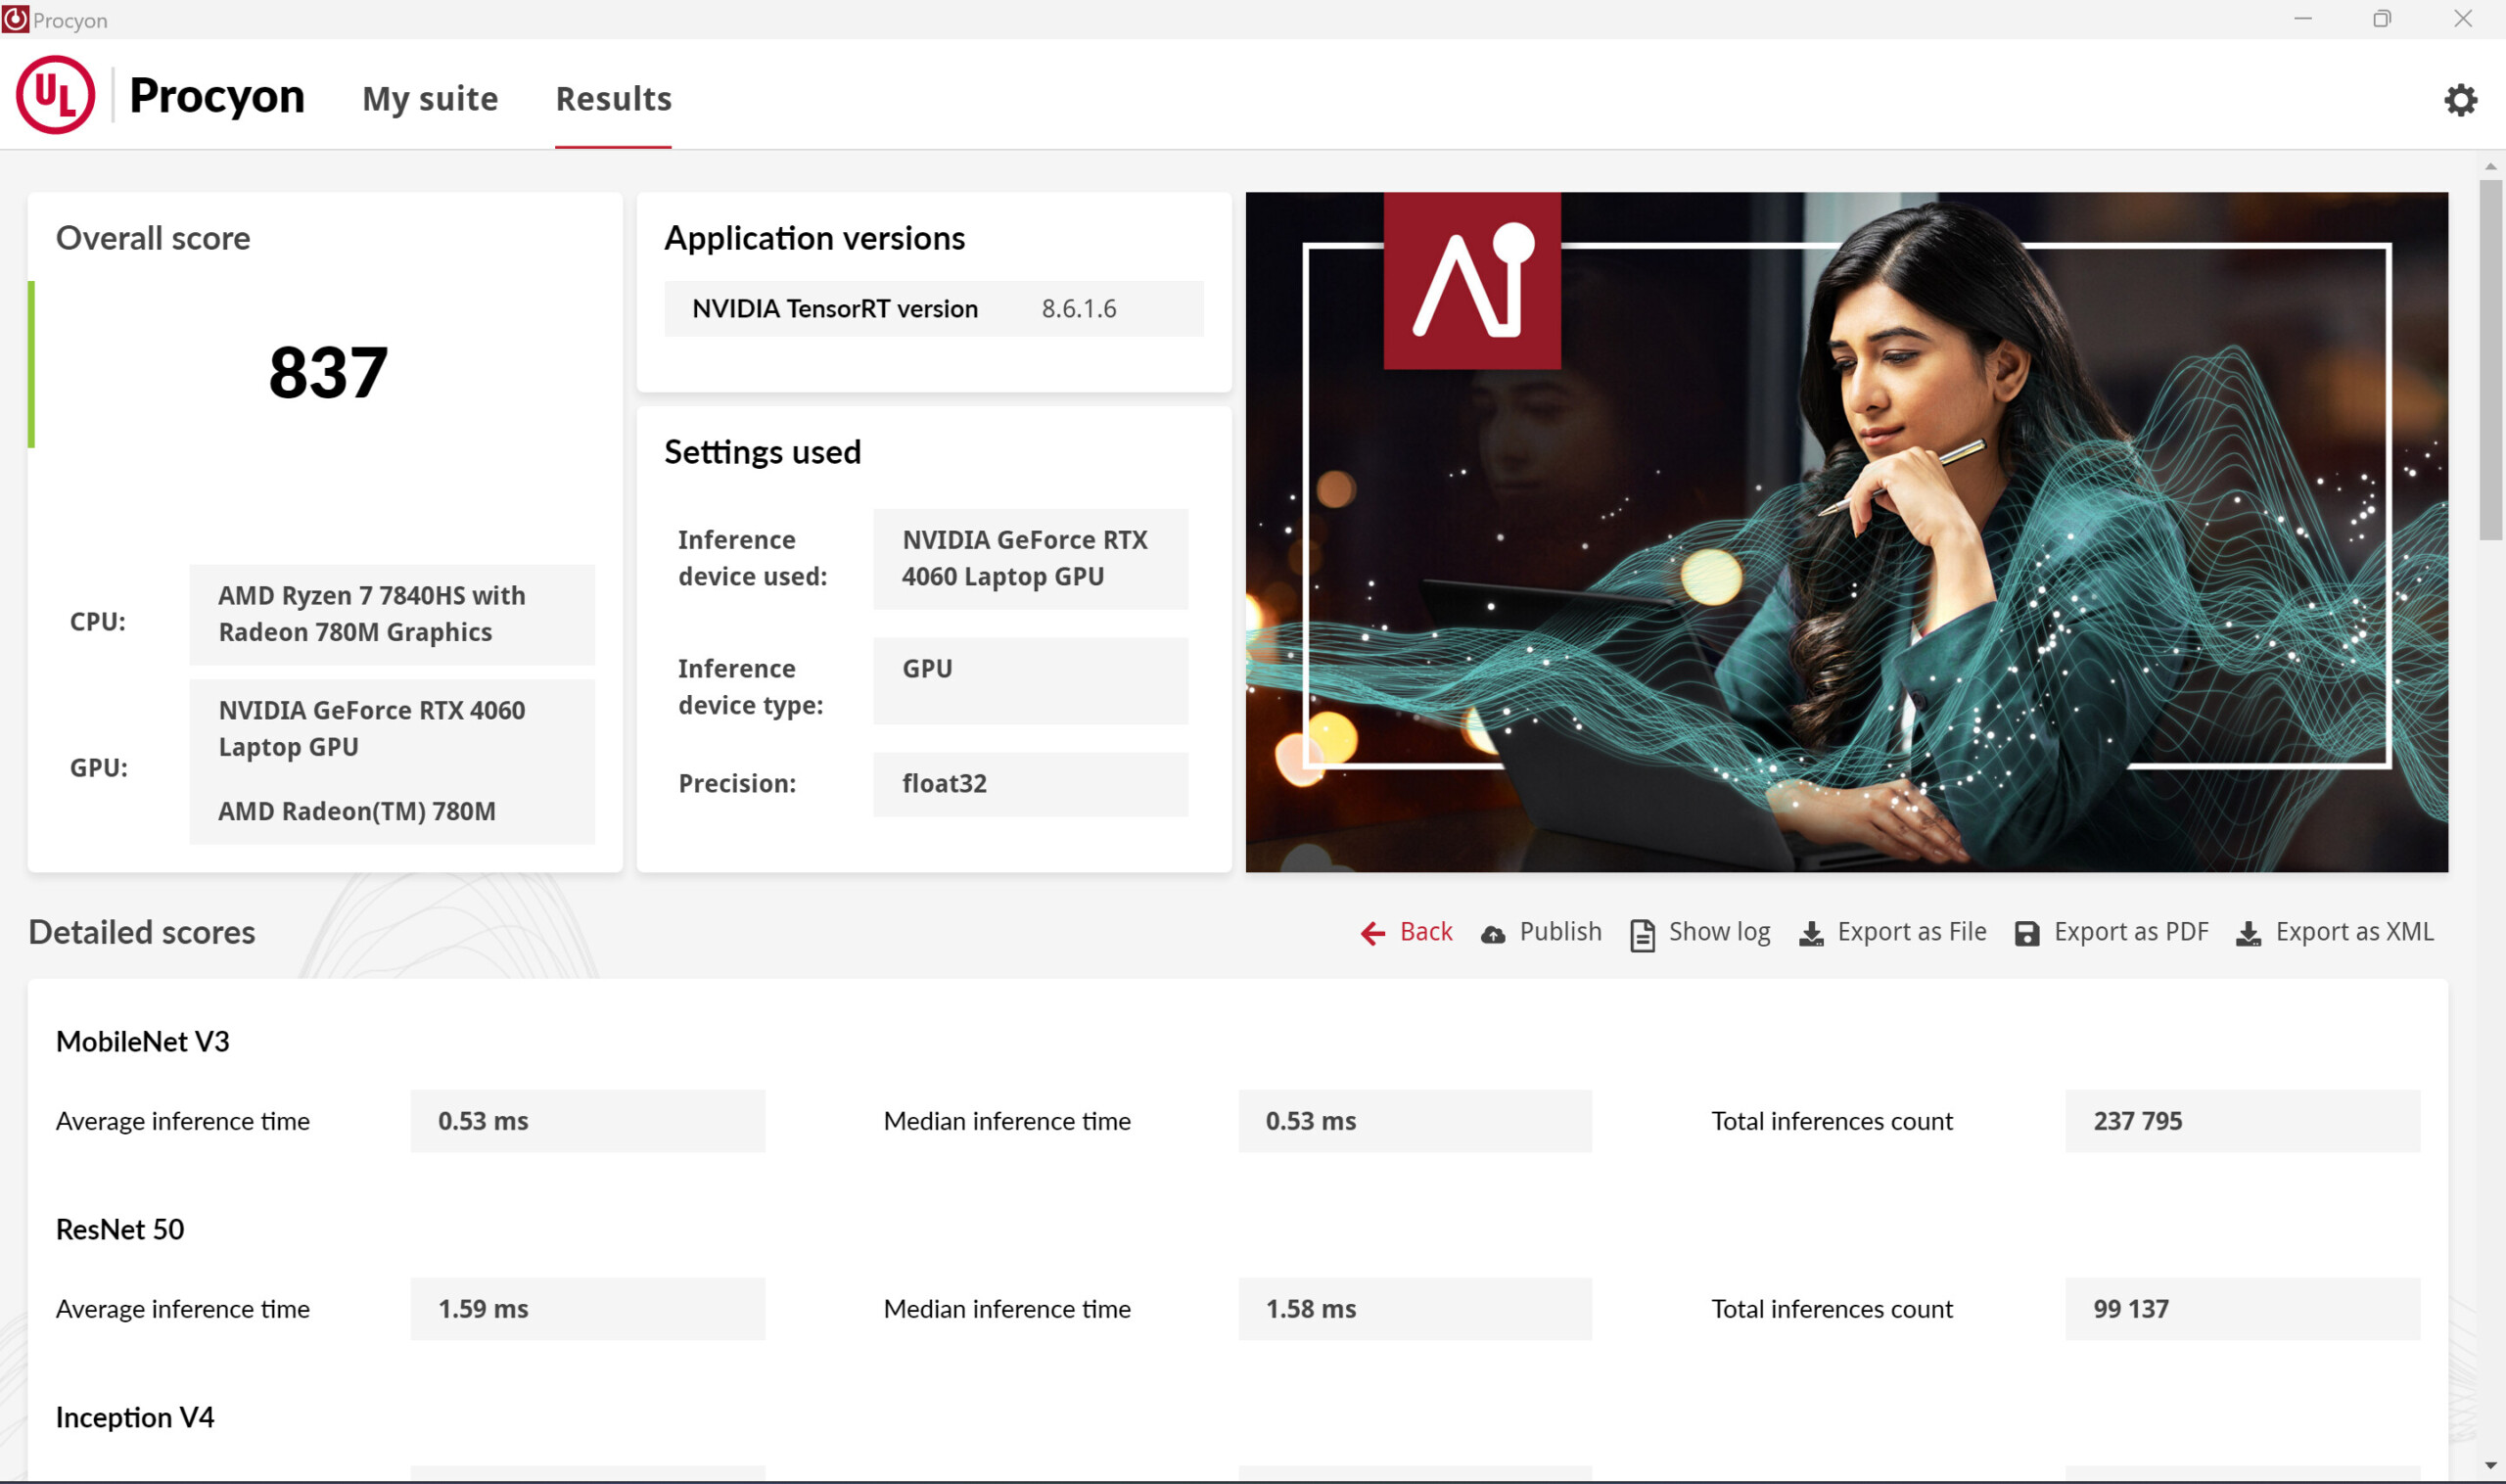Click the Procyon icon in title bar

tap(15, 19)
